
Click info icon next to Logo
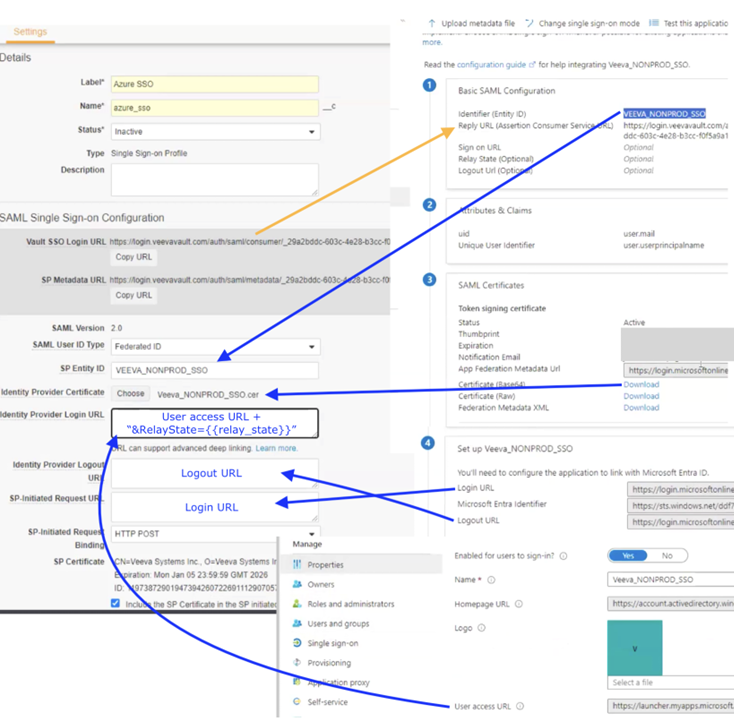(482, 628)
